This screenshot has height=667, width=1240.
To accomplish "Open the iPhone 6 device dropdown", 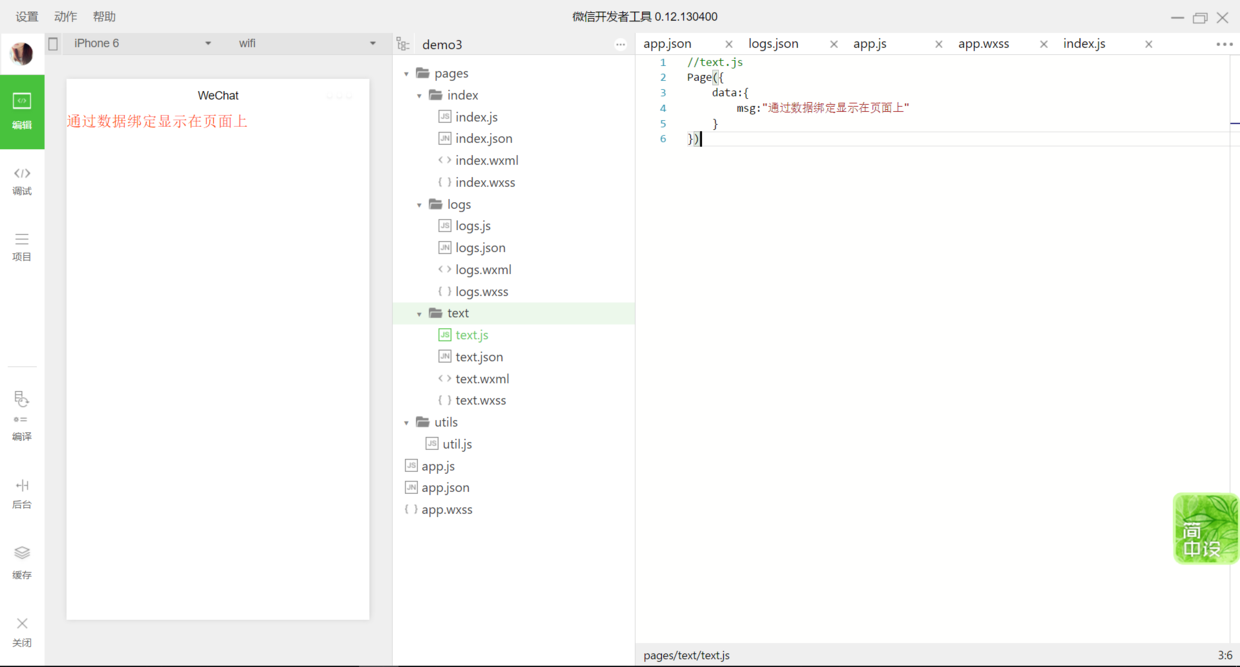I will (x=142, y=44).
